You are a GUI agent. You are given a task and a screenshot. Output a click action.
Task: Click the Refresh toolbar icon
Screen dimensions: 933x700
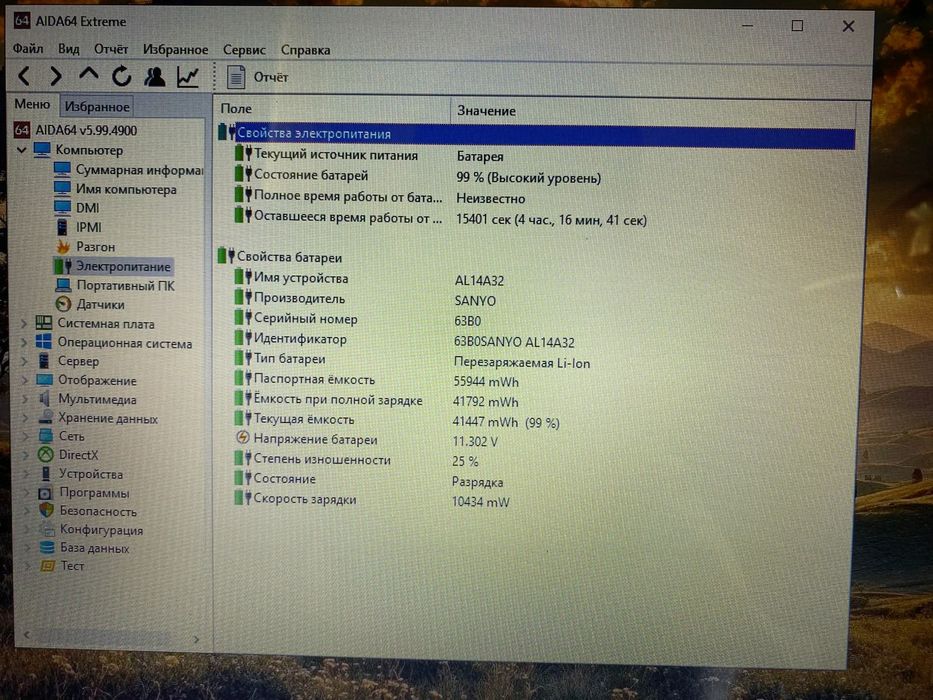coord(121,76)
